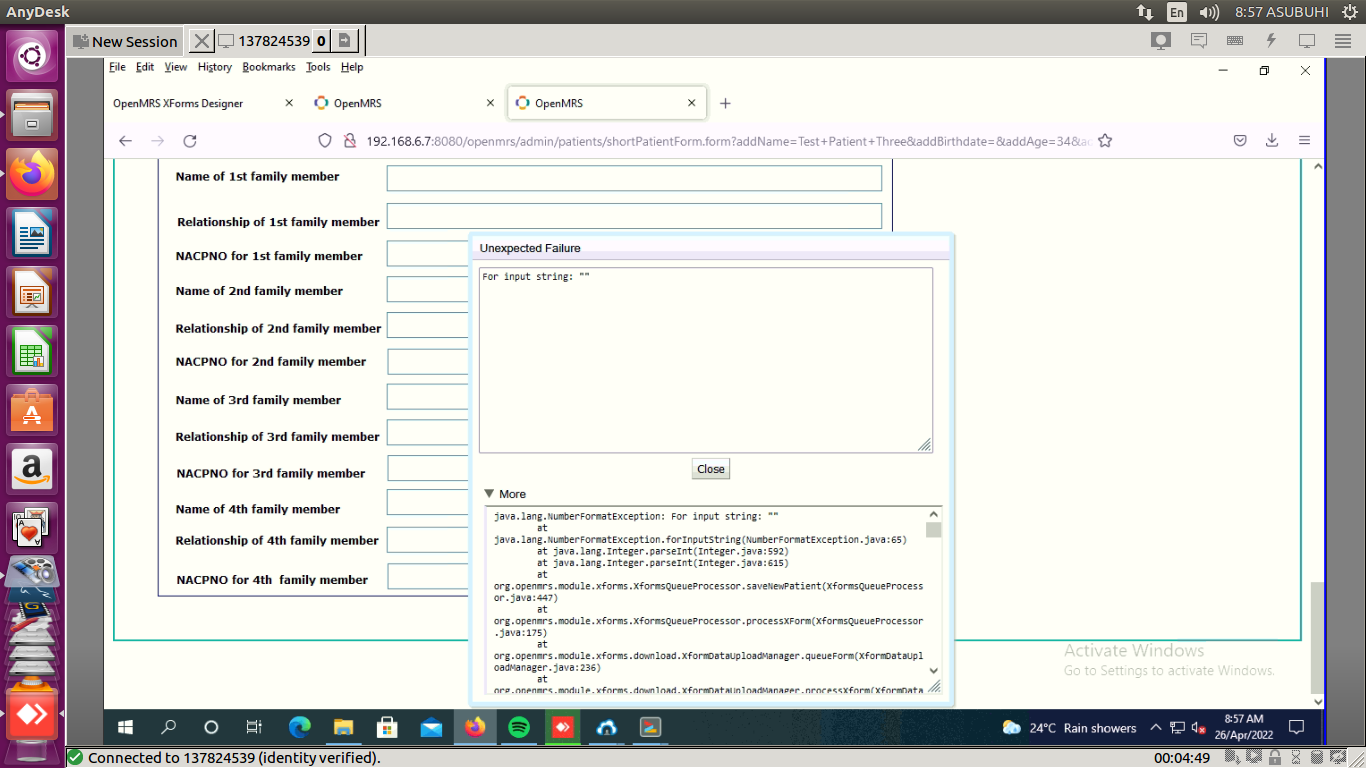
Task: Click the AnyDesk actions lightning icon
Action: [x=1272, y=40]
